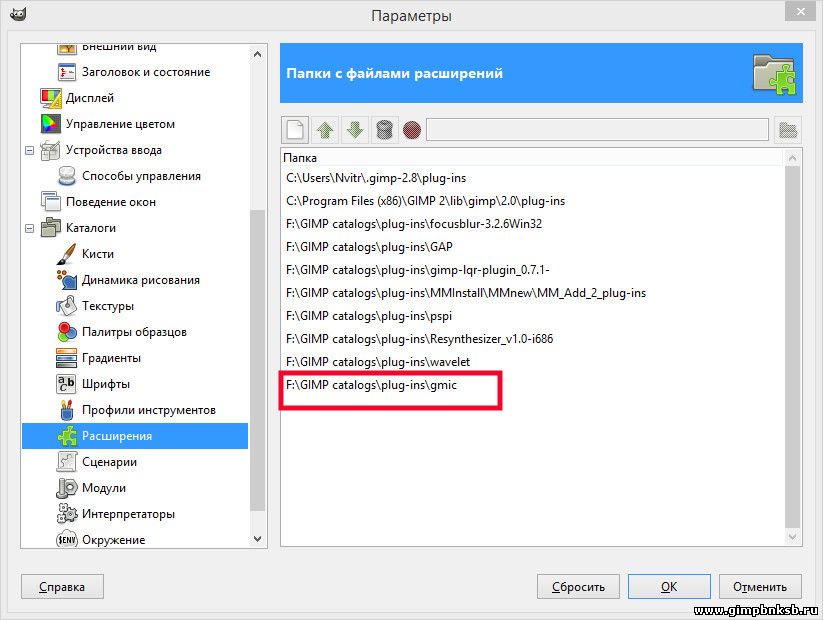
Task: Click the Поведение окон windows icon
Action: (x=51, y=202)
